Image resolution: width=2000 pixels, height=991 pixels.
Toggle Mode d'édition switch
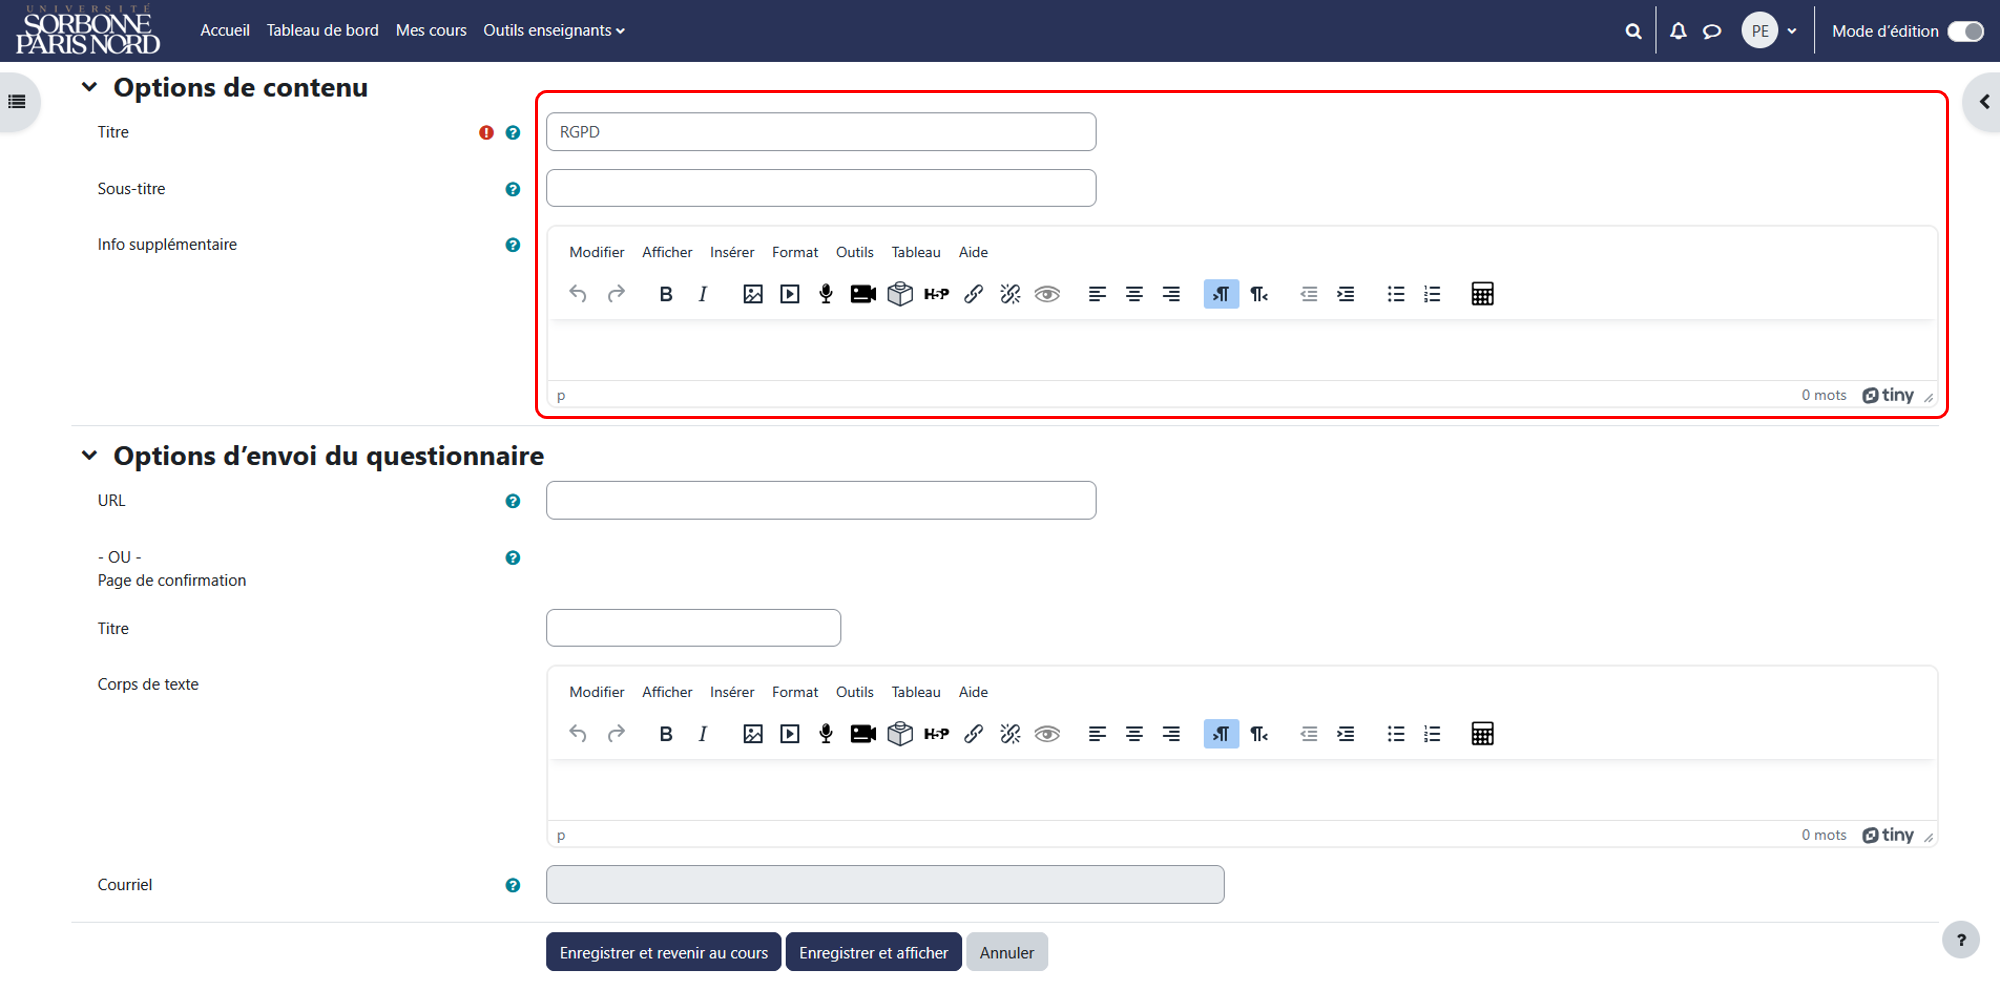point(1965,31)
